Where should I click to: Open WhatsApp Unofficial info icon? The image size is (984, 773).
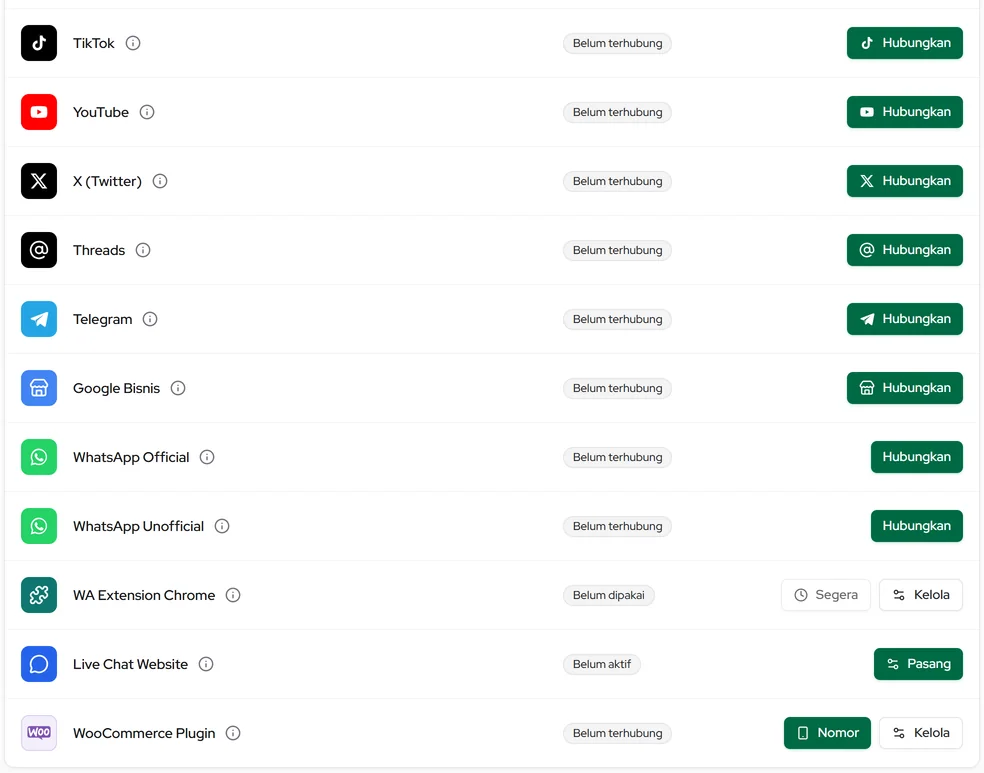tap(222, 526)
